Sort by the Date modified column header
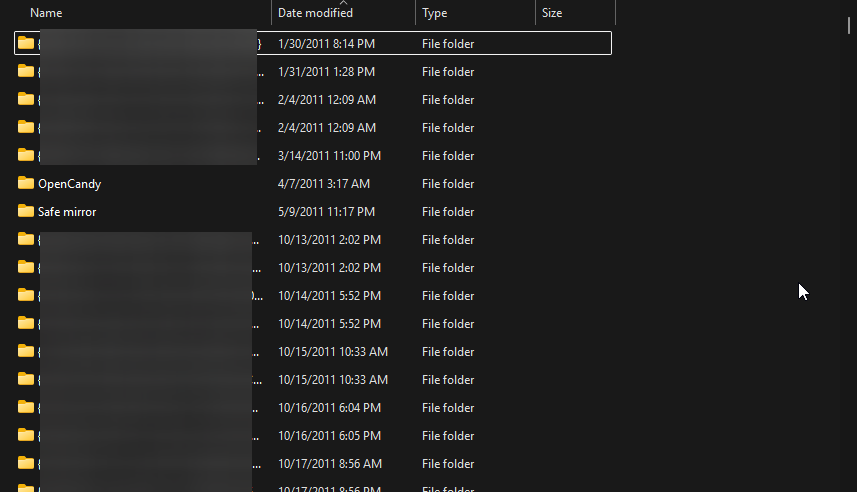The height and width of the screenshot is (492, 857). click(x=315, y=13)
